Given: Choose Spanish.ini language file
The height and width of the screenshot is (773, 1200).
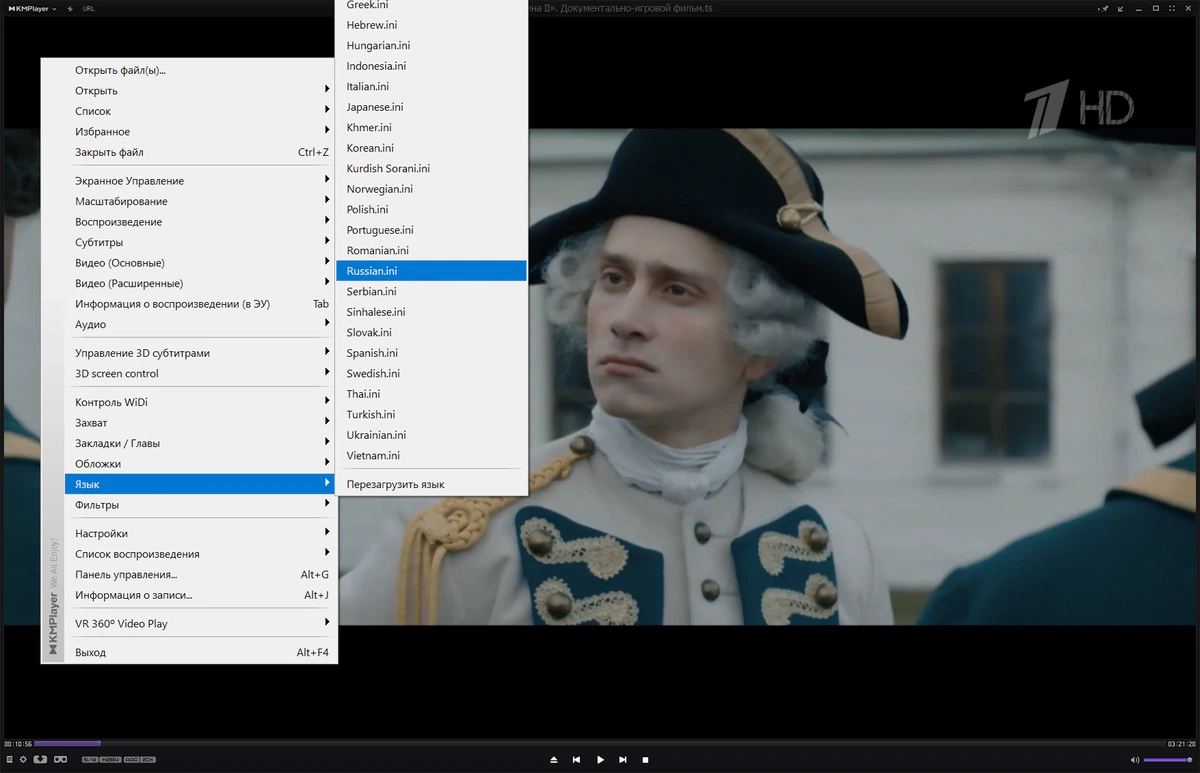Looking at the screenshot, I should [432, 353].
